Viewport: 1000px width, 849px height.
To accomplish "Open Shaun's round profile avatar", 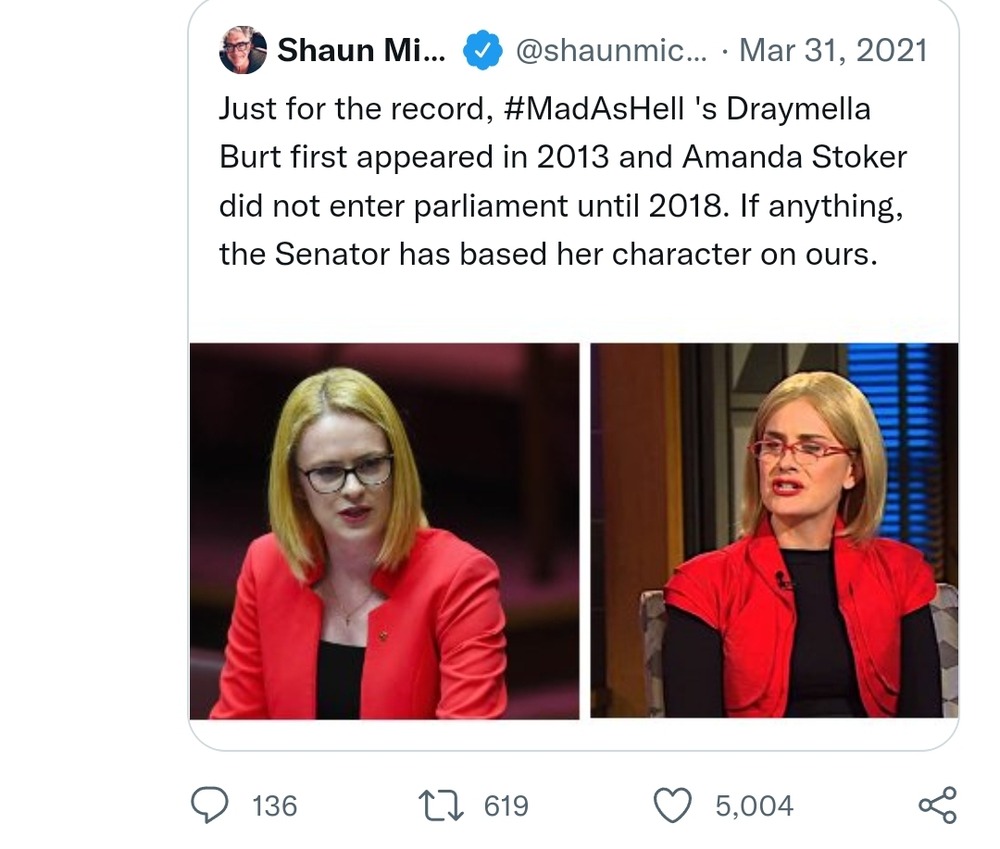I will coord(243,50).
